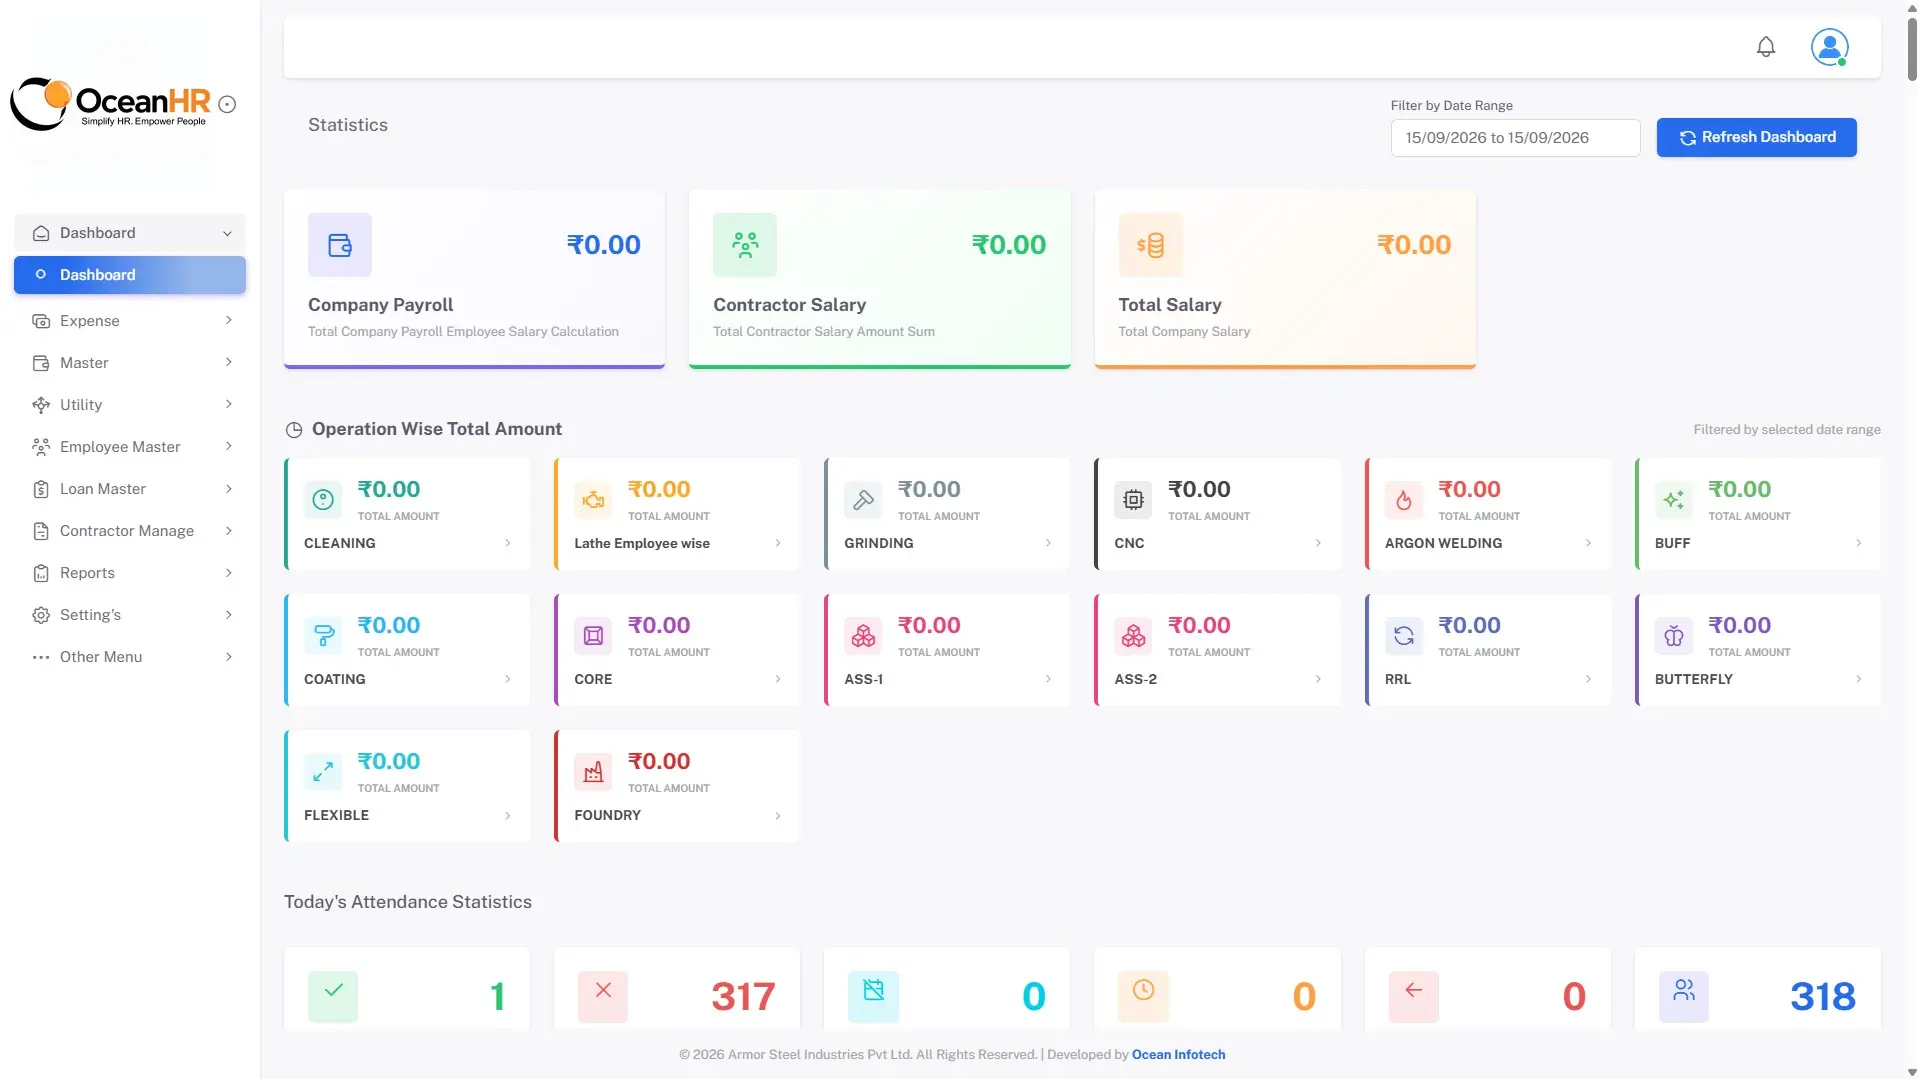Click the OceanHR logo

coord(110,104)
